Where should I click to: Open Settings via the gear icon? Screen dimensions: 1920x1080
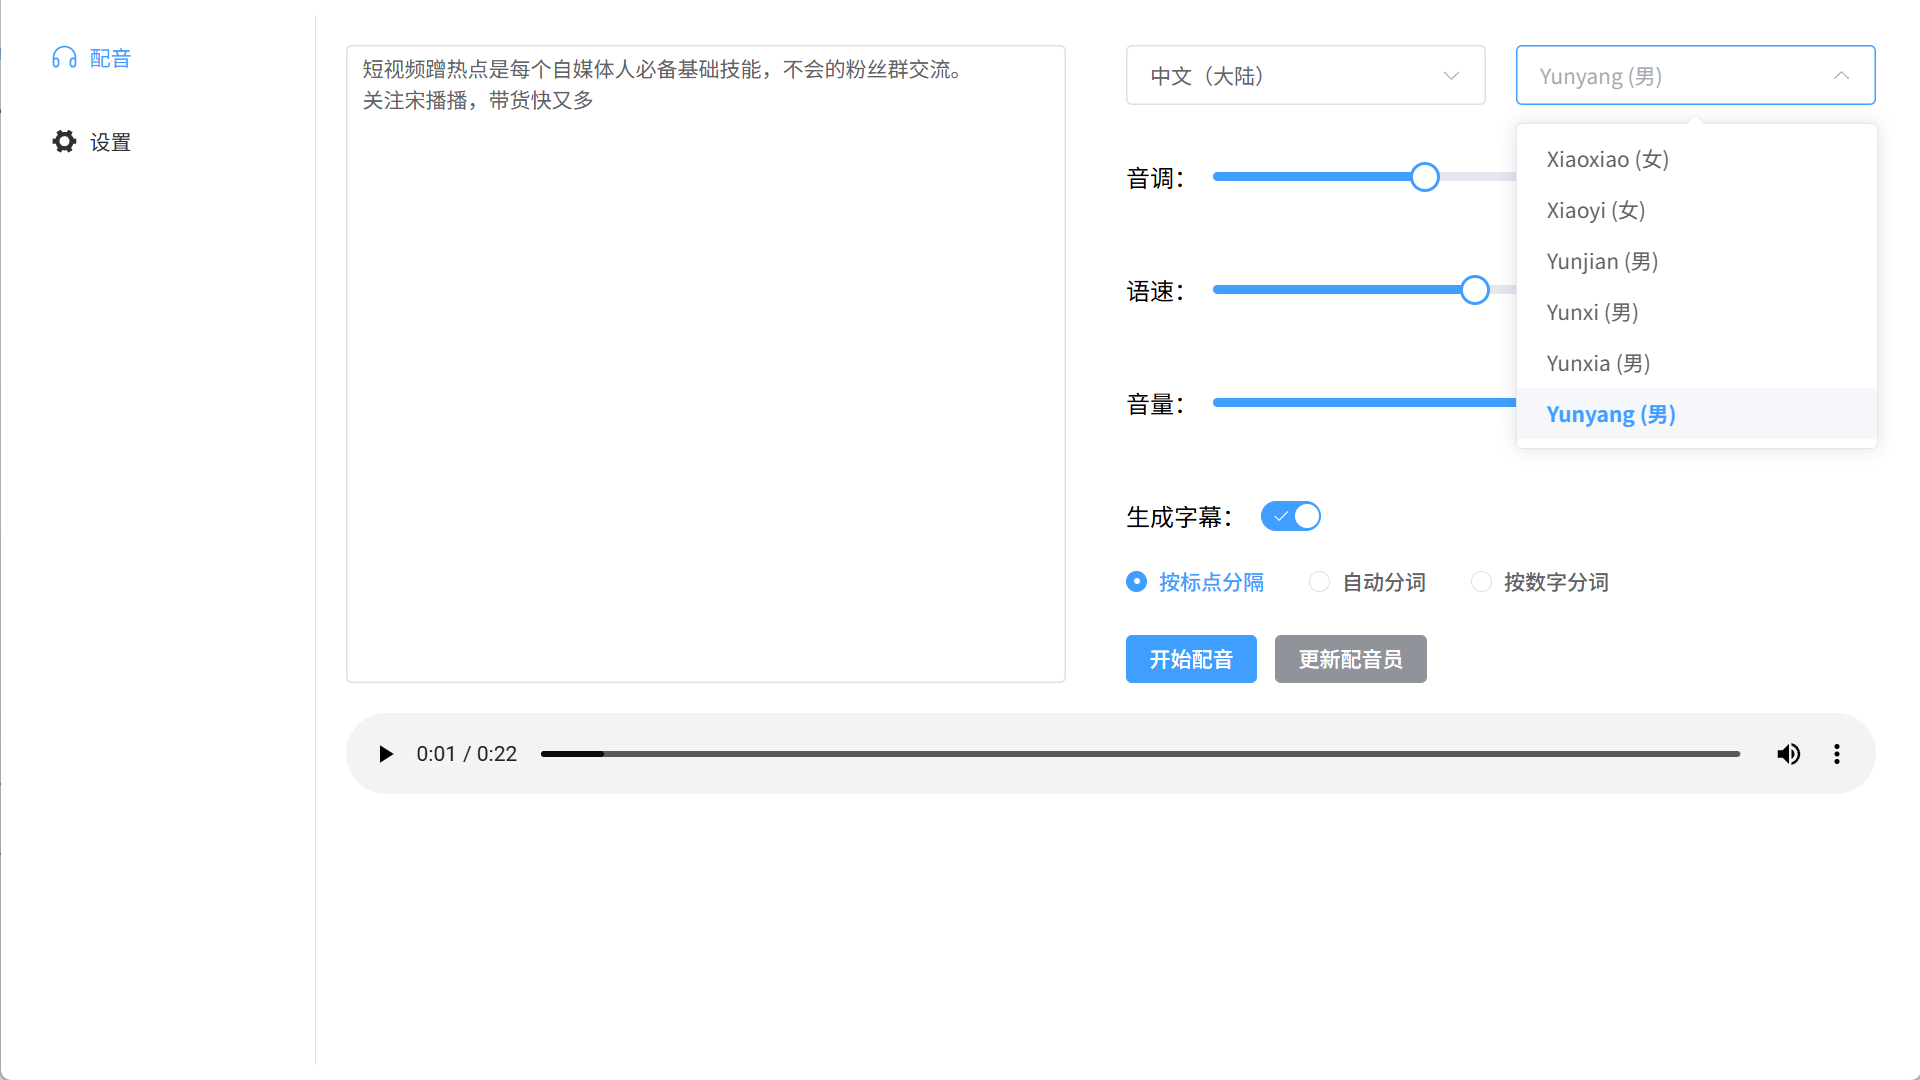63,141
